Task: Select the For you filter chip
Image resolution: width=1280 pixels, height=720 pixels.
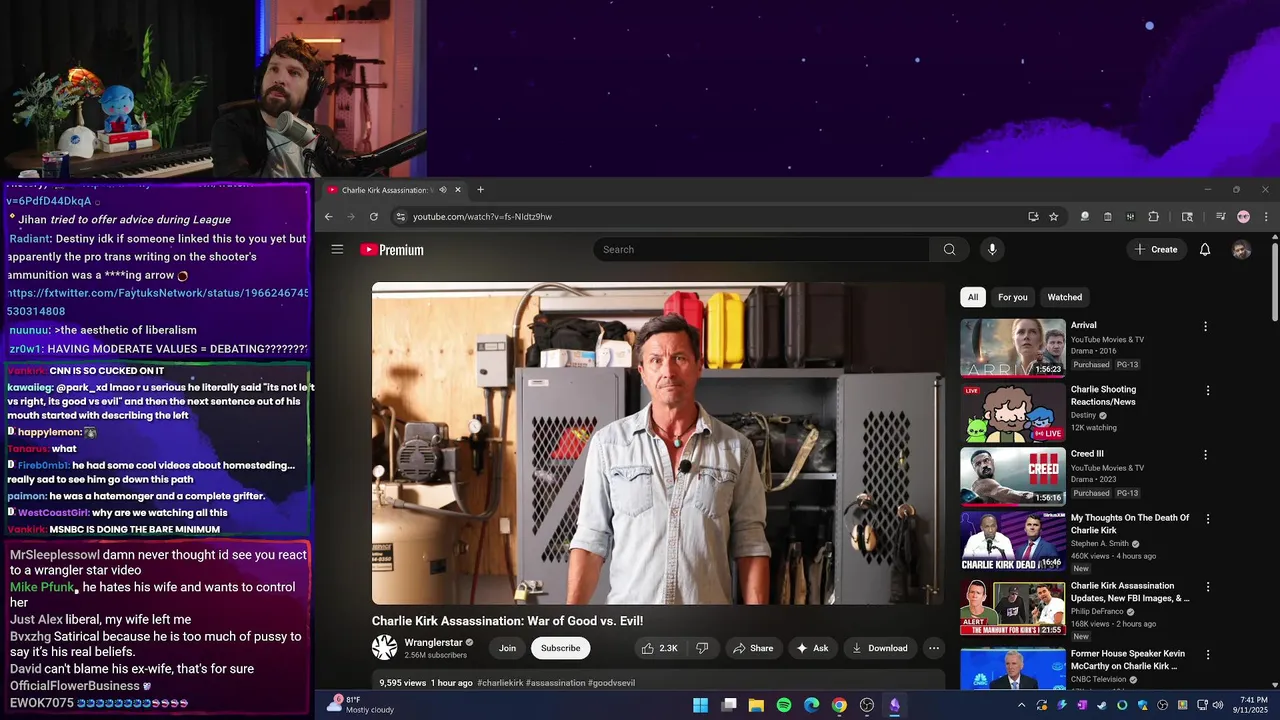Action: (1012, 297)
